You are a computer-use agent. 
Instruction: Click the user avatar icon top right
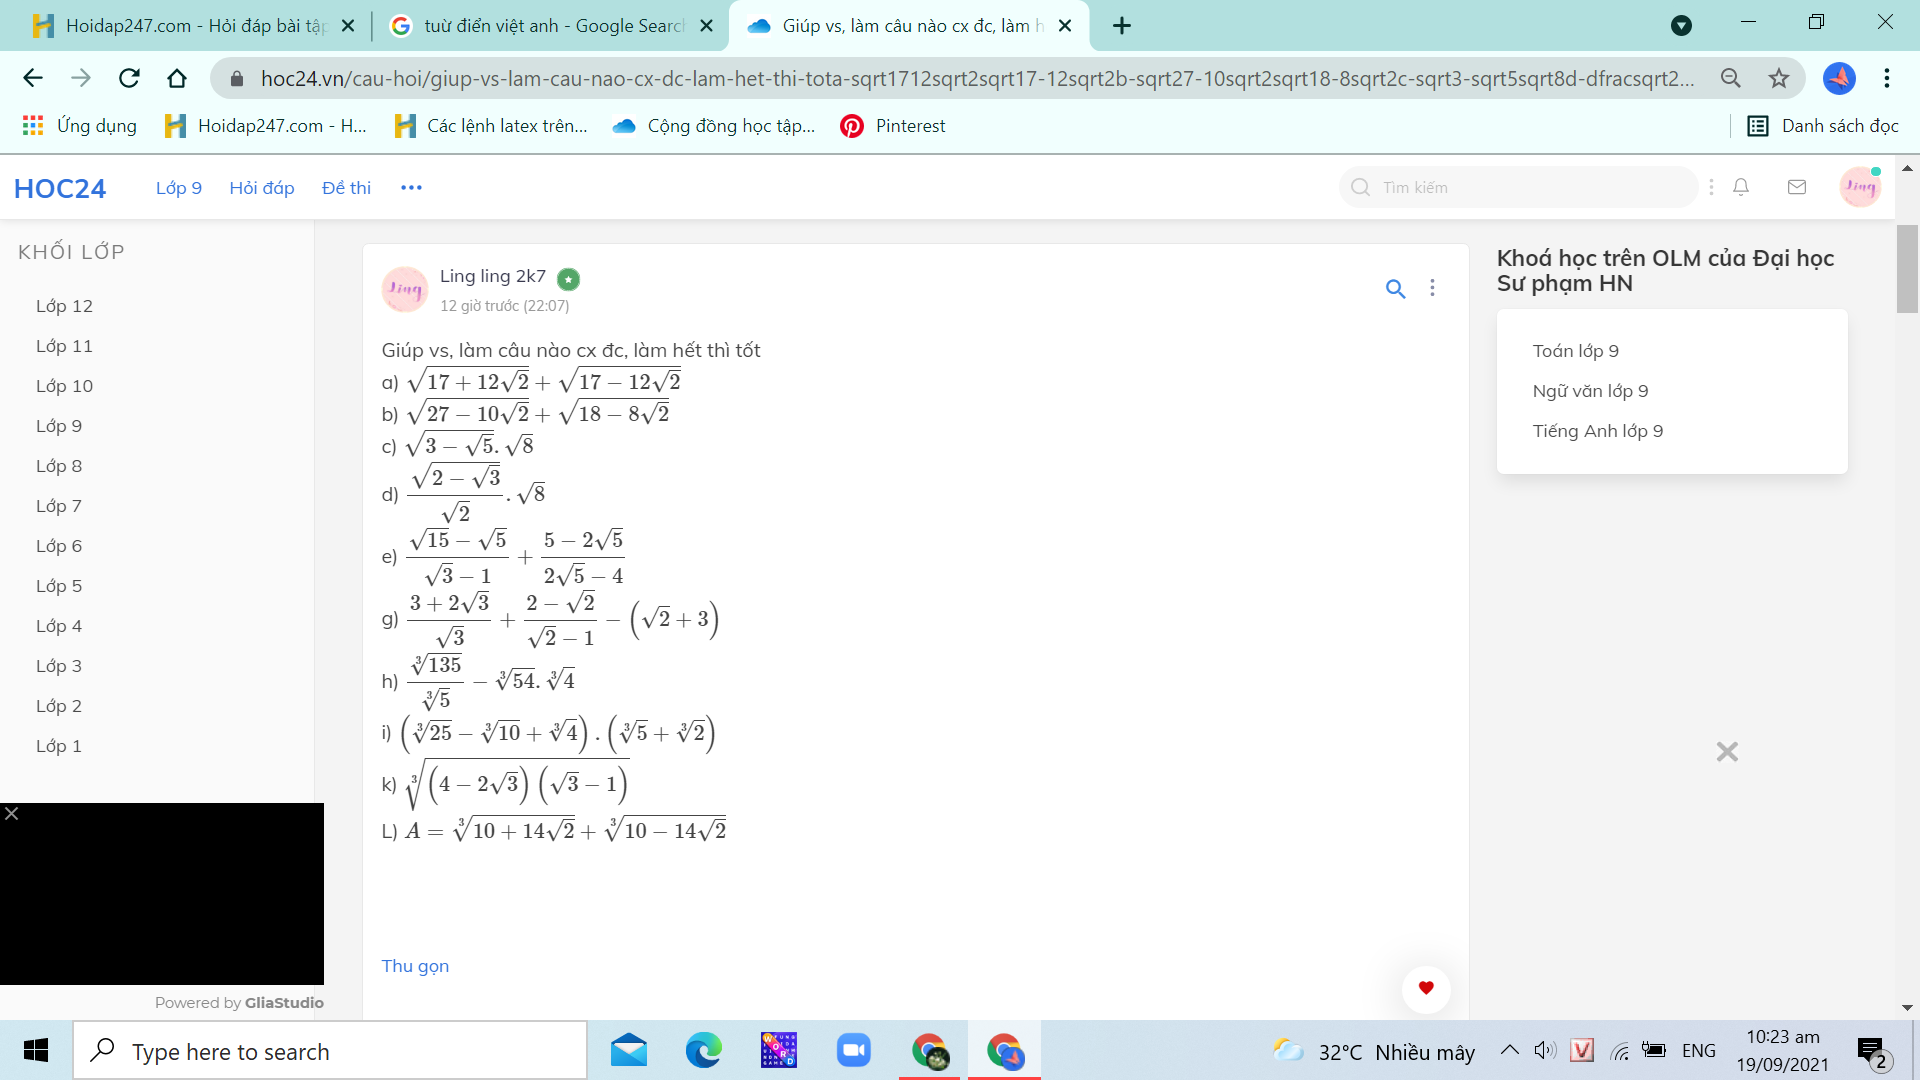pos(1859,186)
